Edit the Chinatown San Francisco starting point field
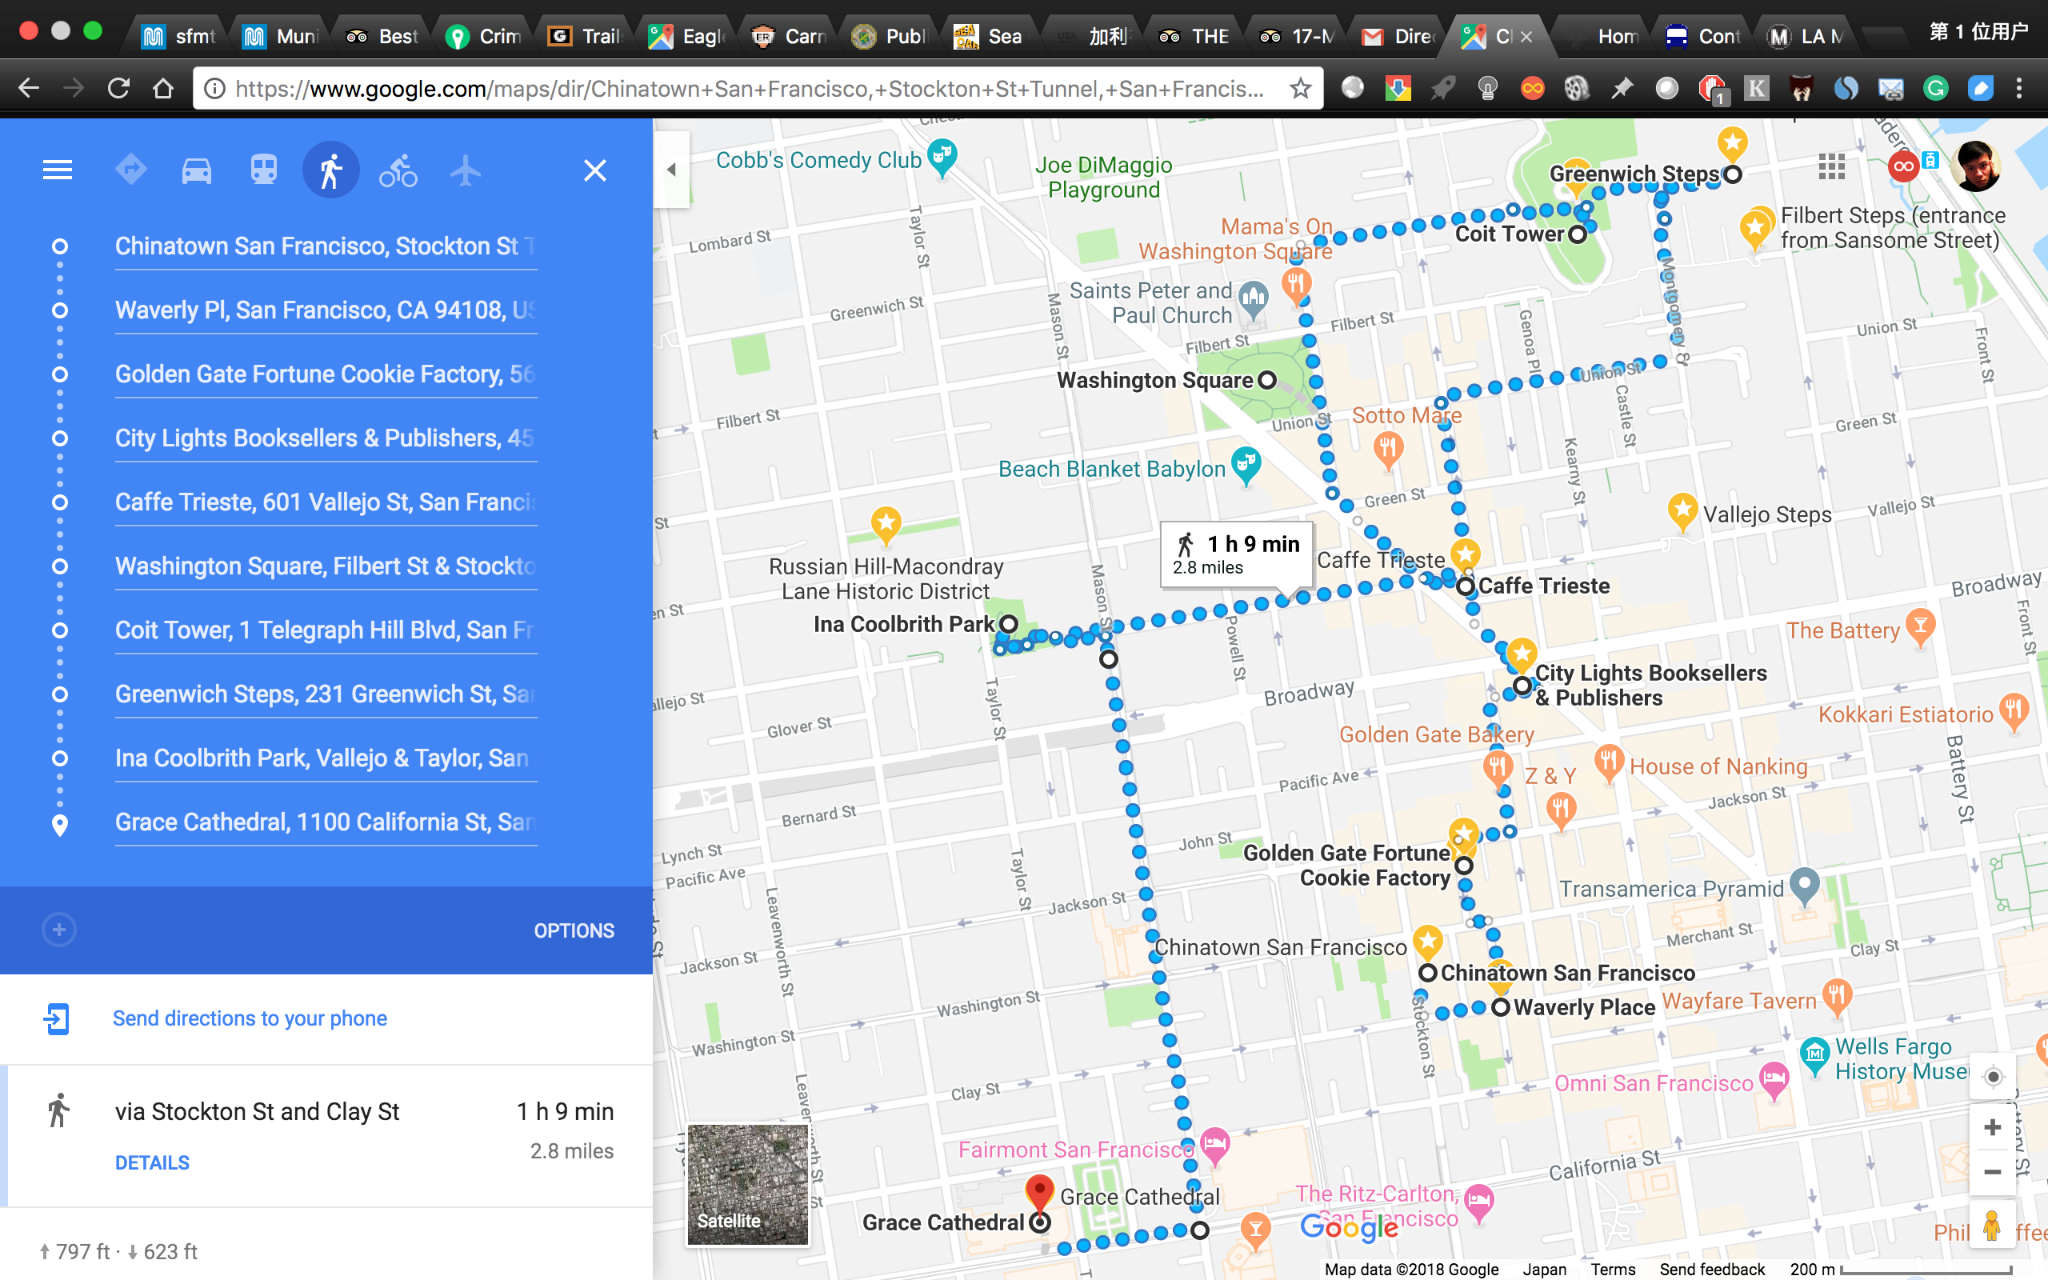 click(x=326, y=246)
